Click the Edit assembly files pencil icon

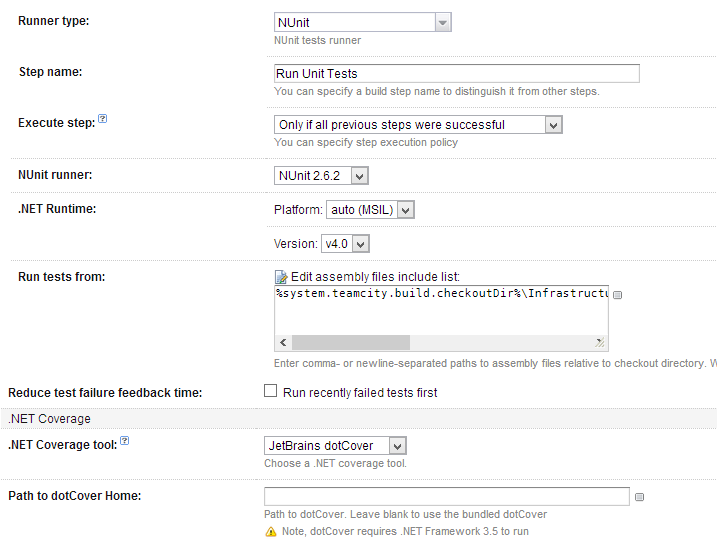click(281, 276)
